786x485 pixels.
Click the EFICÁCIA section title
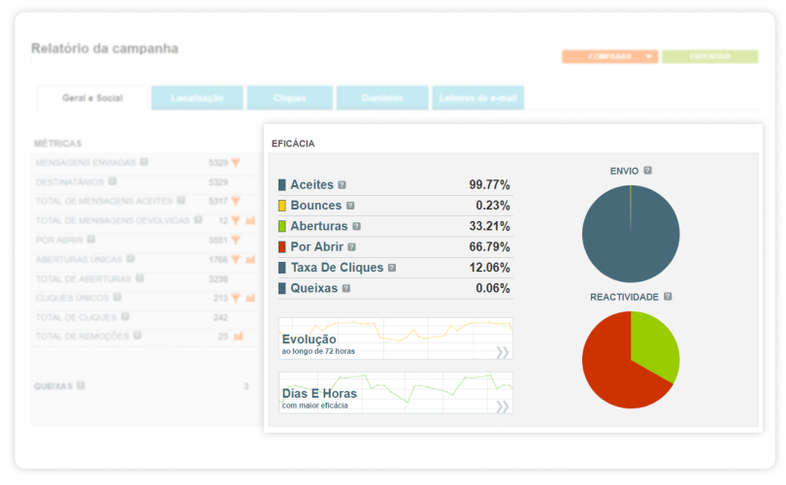[293, 144]
